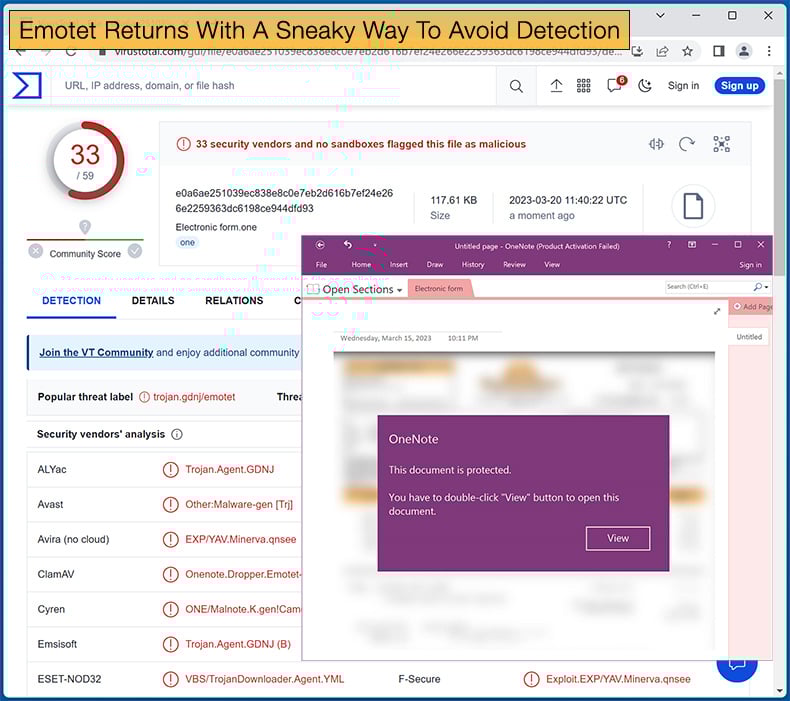Viewport: 790px width, 701px height.
Task: Click the View button in OneNote prompt
Action: (x=618, y=538)
